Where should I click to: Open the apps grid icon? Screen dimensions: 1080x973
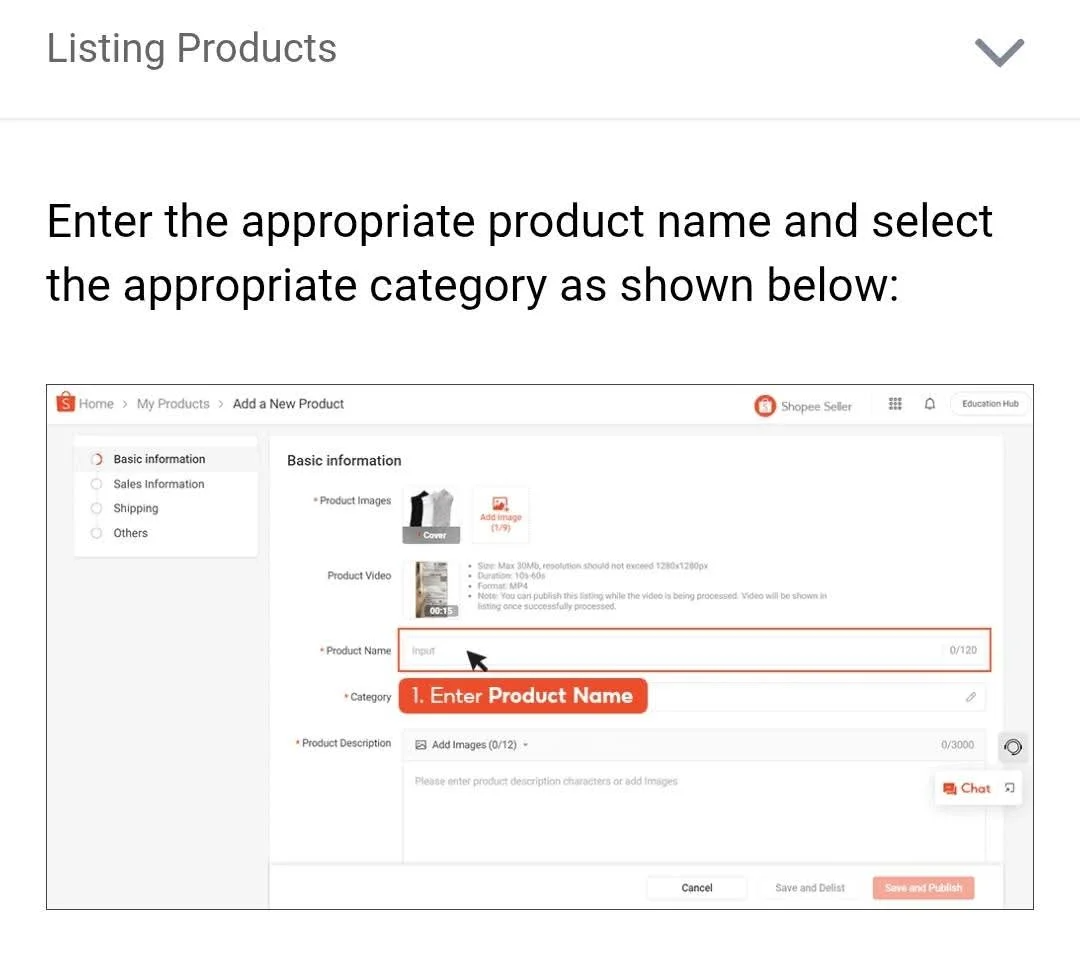[895, 404]
